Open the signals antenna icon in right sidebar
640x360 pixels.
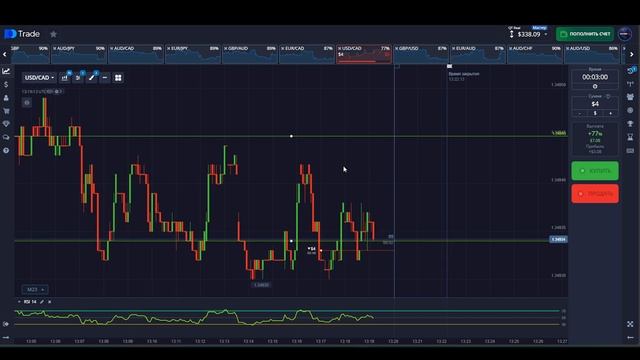[631, 84]
